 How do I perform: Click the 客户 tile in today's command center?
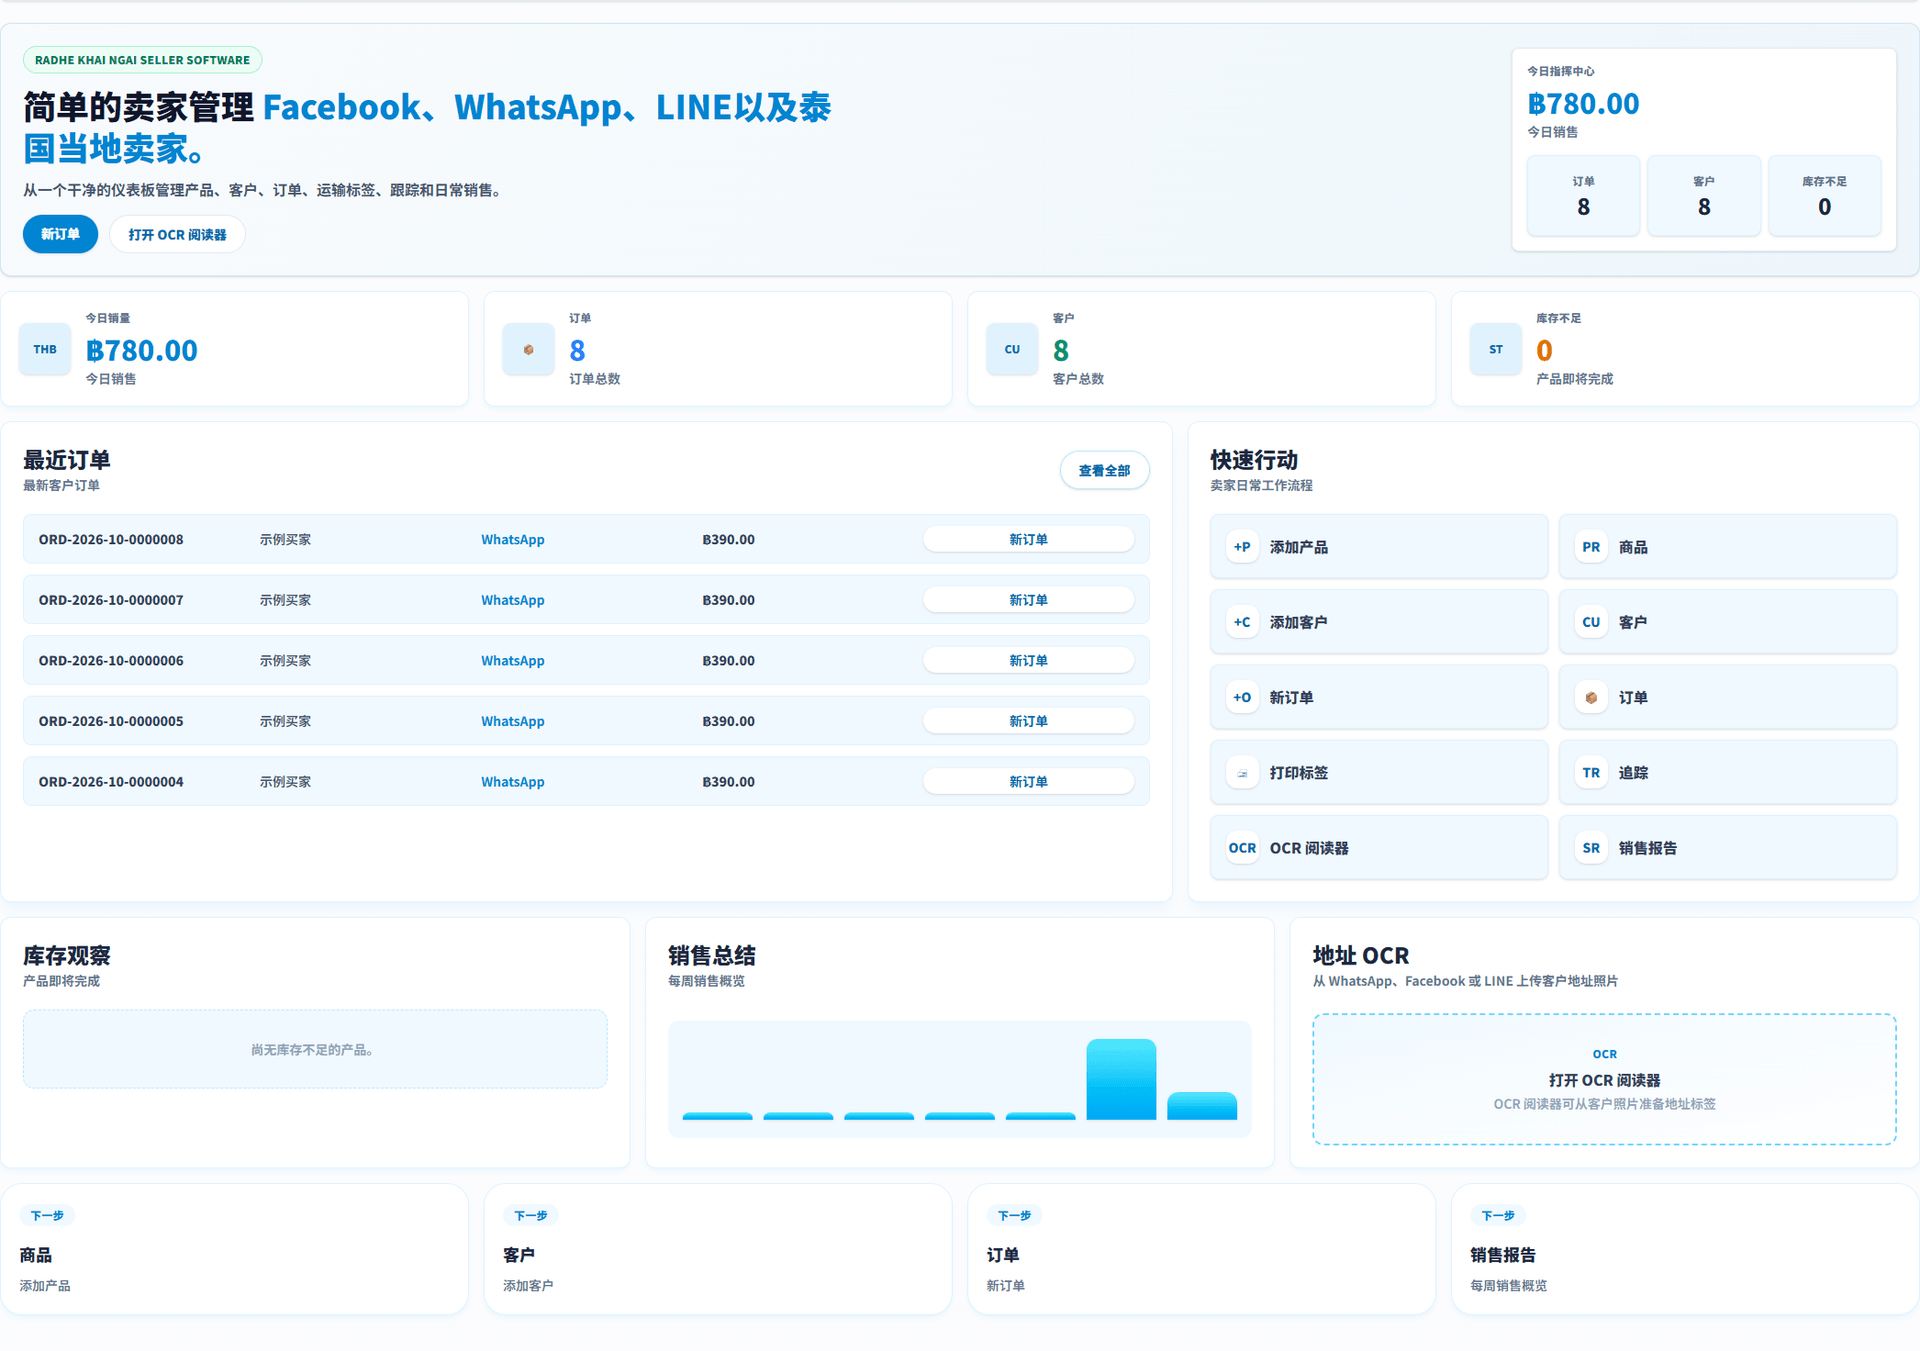pyautogui.click(x=1704, y=196)
